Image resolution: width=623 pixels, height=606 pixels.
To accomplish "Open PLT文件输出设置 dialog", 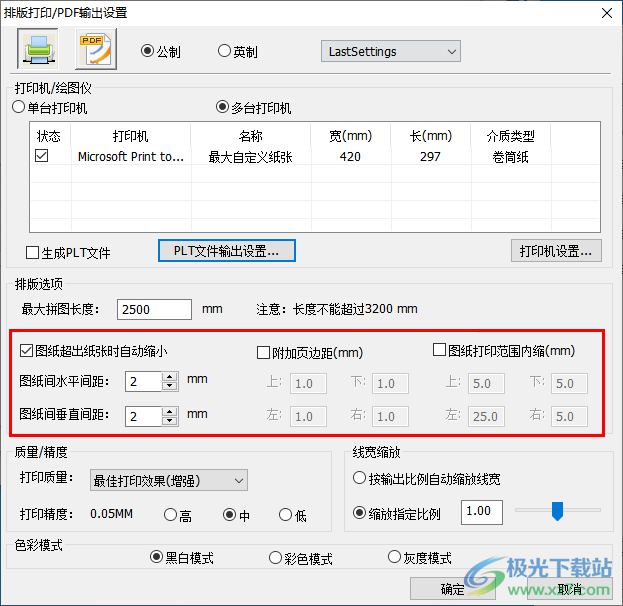I will click(x=226, y=251).
